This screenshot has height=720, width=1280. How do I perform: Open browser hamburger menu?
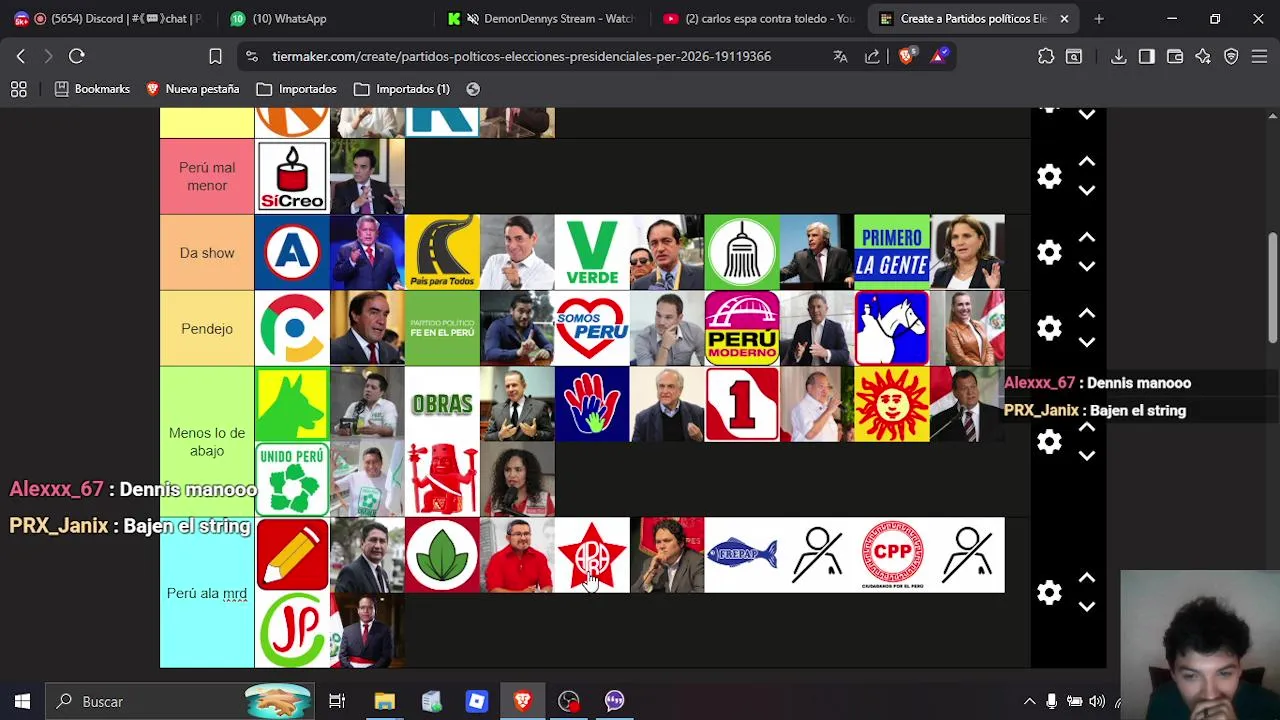pos(1259,56)
